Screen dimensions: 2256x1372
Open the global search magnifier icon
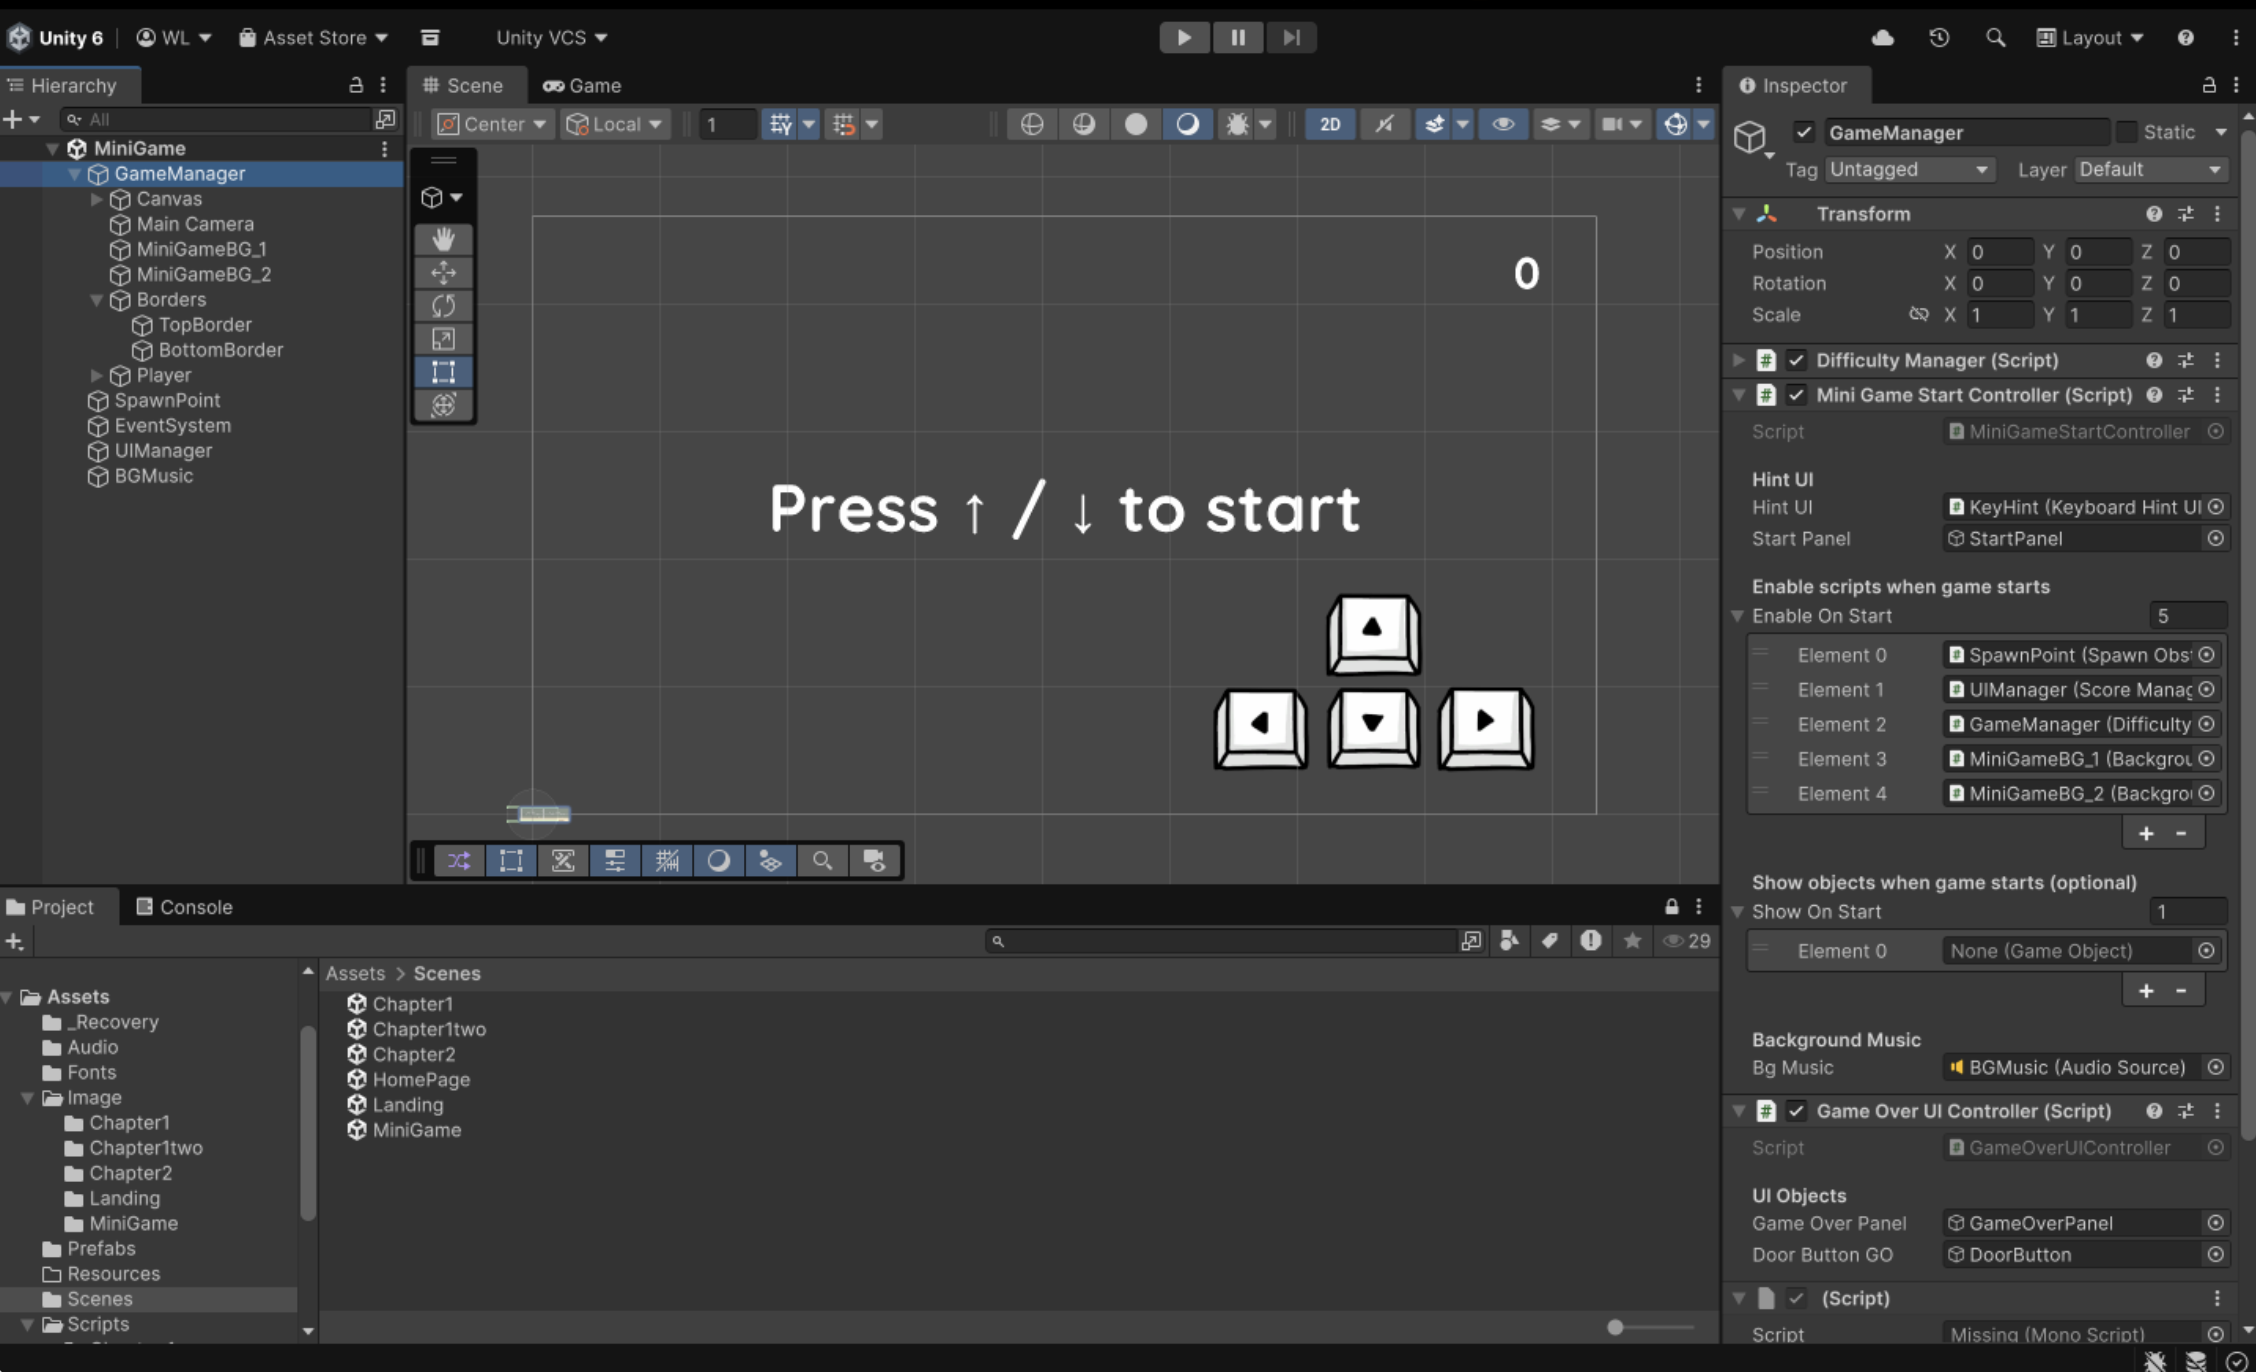(x=1995, y=37)
